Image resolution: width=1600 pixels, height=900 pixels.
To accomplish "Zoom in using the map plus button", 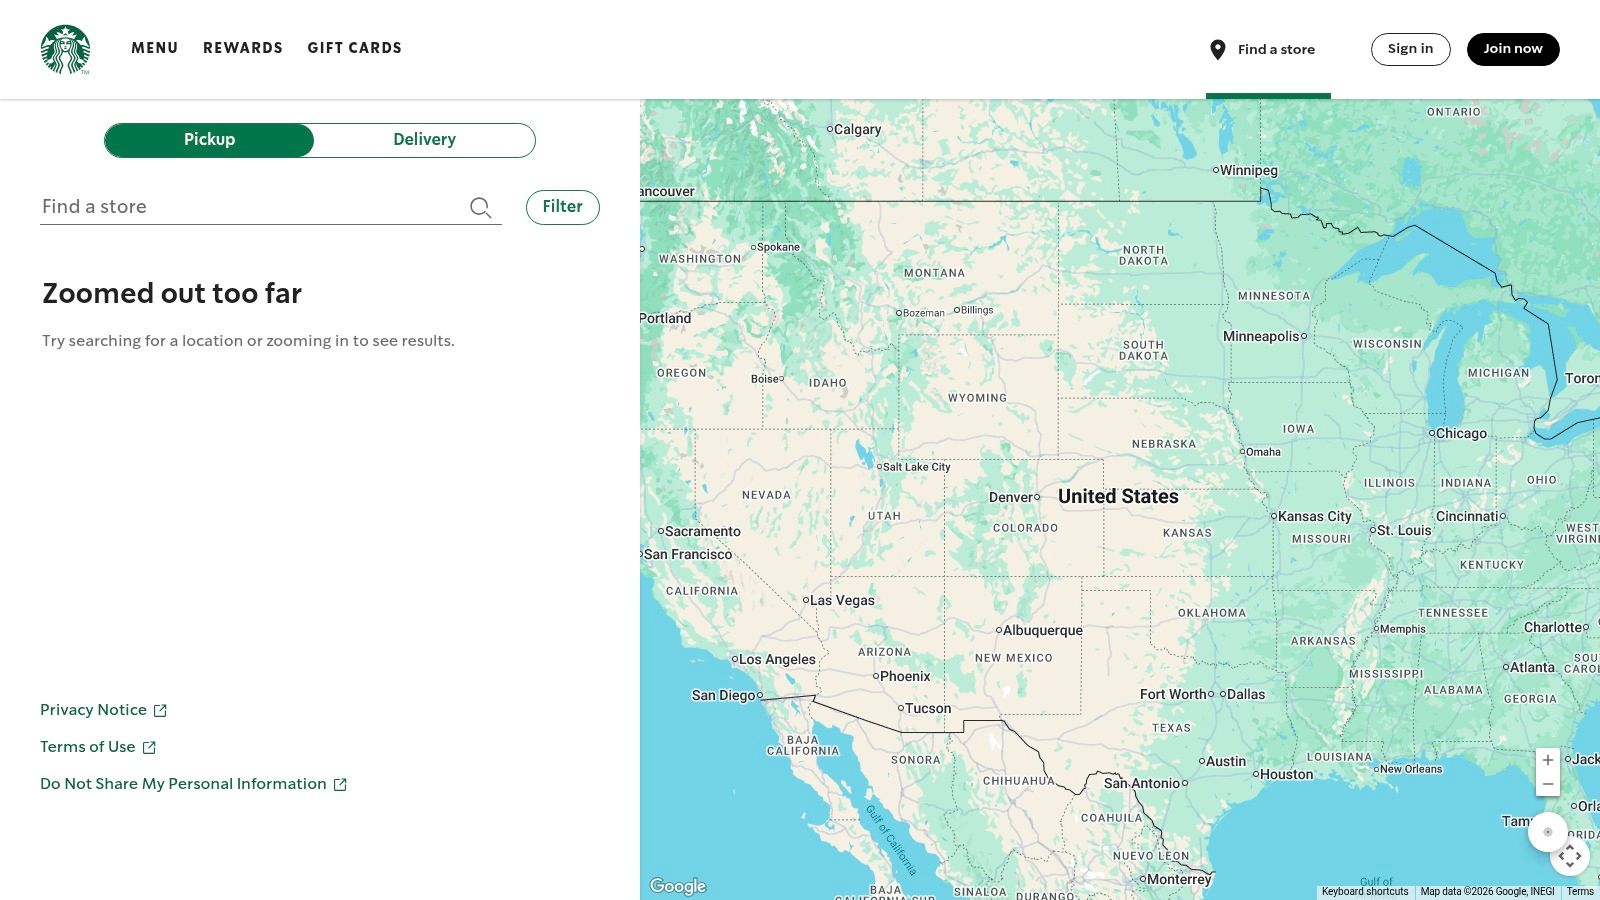I will click(x=1548, y=760).
